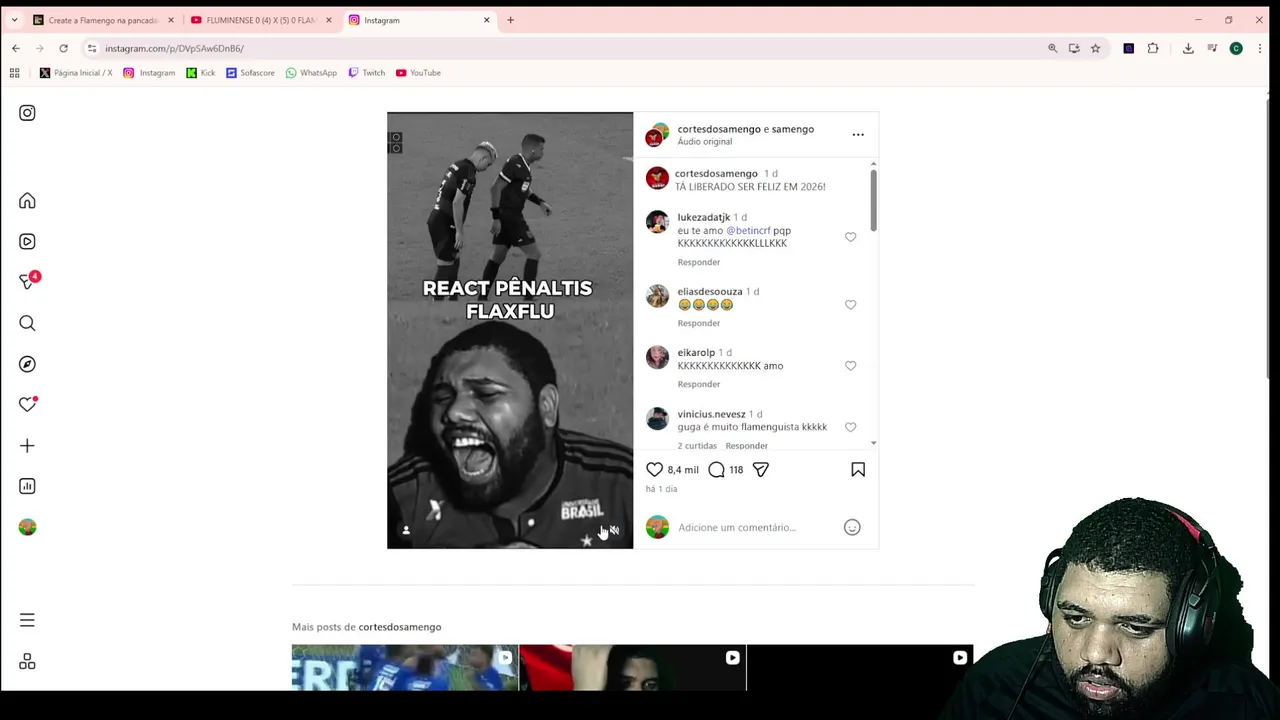Close the Instagram browser tab
Viewport: 1280px width, 720px height.
click(x=487, y=20)
